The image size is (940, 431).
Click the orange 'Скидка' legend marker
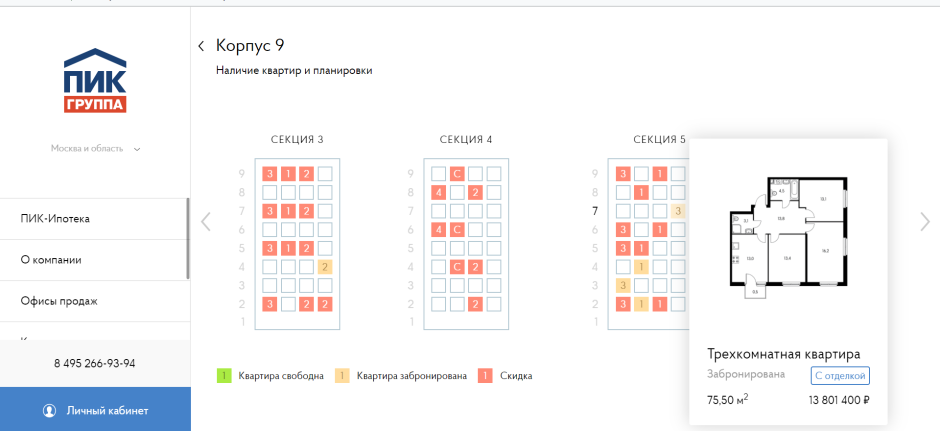486,376
